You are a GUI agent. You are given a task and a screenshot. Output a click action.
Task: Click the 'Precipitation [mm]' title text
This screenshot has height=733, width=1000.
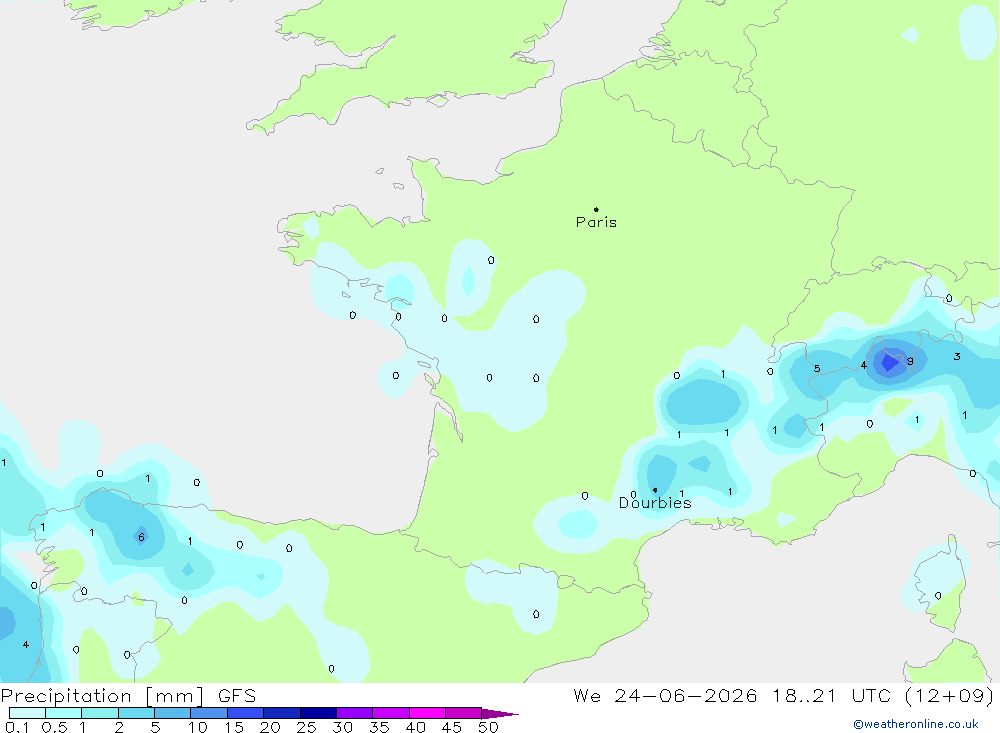[x=103, y=696]
